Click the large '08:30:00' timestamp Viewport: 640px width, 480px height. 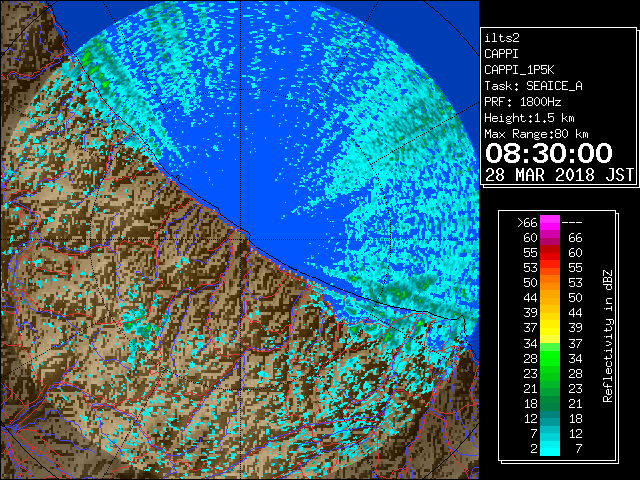click(549, 153)
